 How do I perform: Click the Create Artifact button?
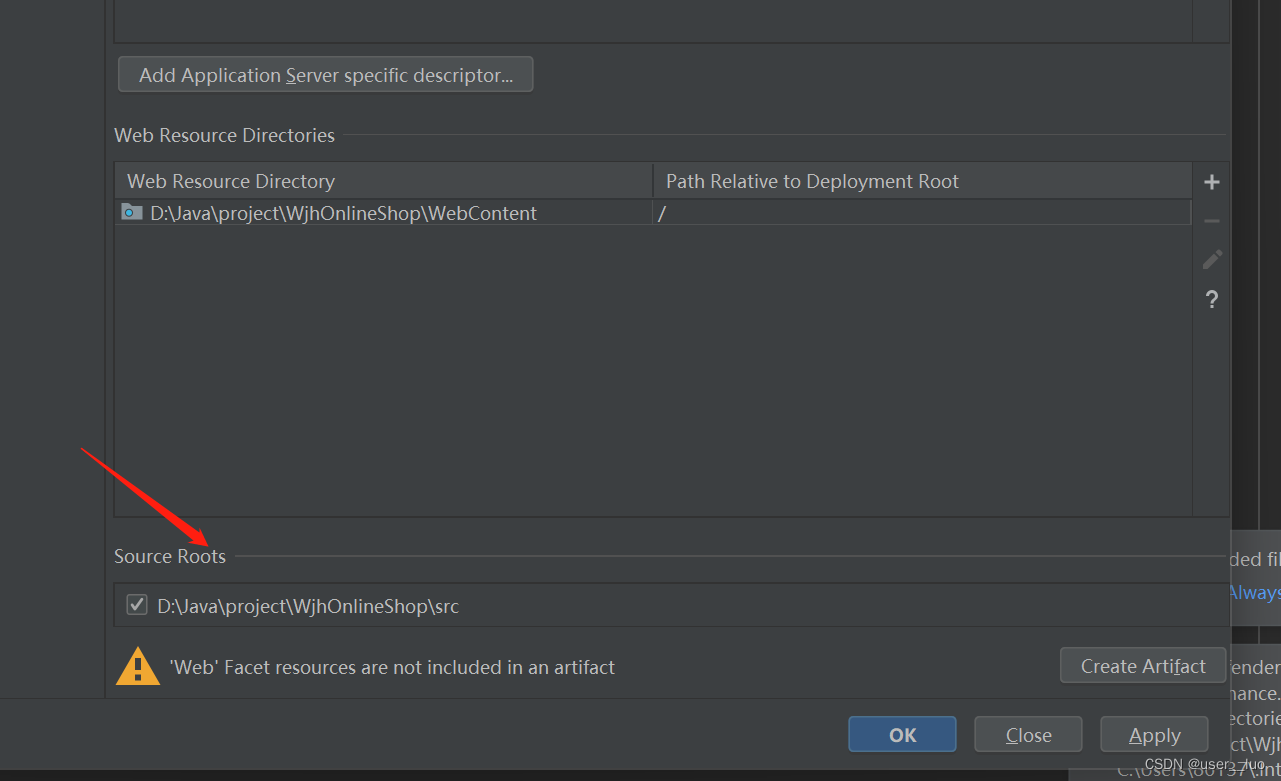pyautogui.click(x=1142, y=665)
